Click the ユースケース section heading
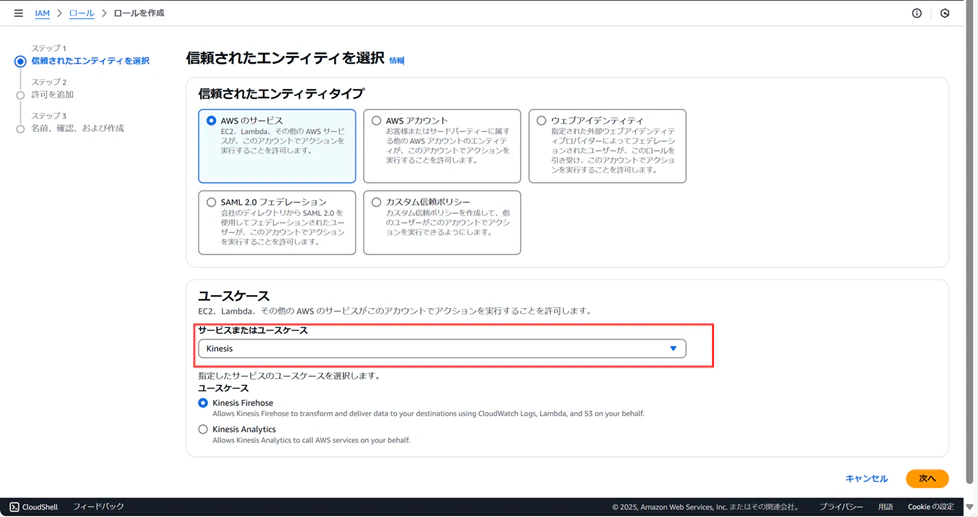Image resolution: width=978 pixels, height=517 pixels. [x=234, y=296]
